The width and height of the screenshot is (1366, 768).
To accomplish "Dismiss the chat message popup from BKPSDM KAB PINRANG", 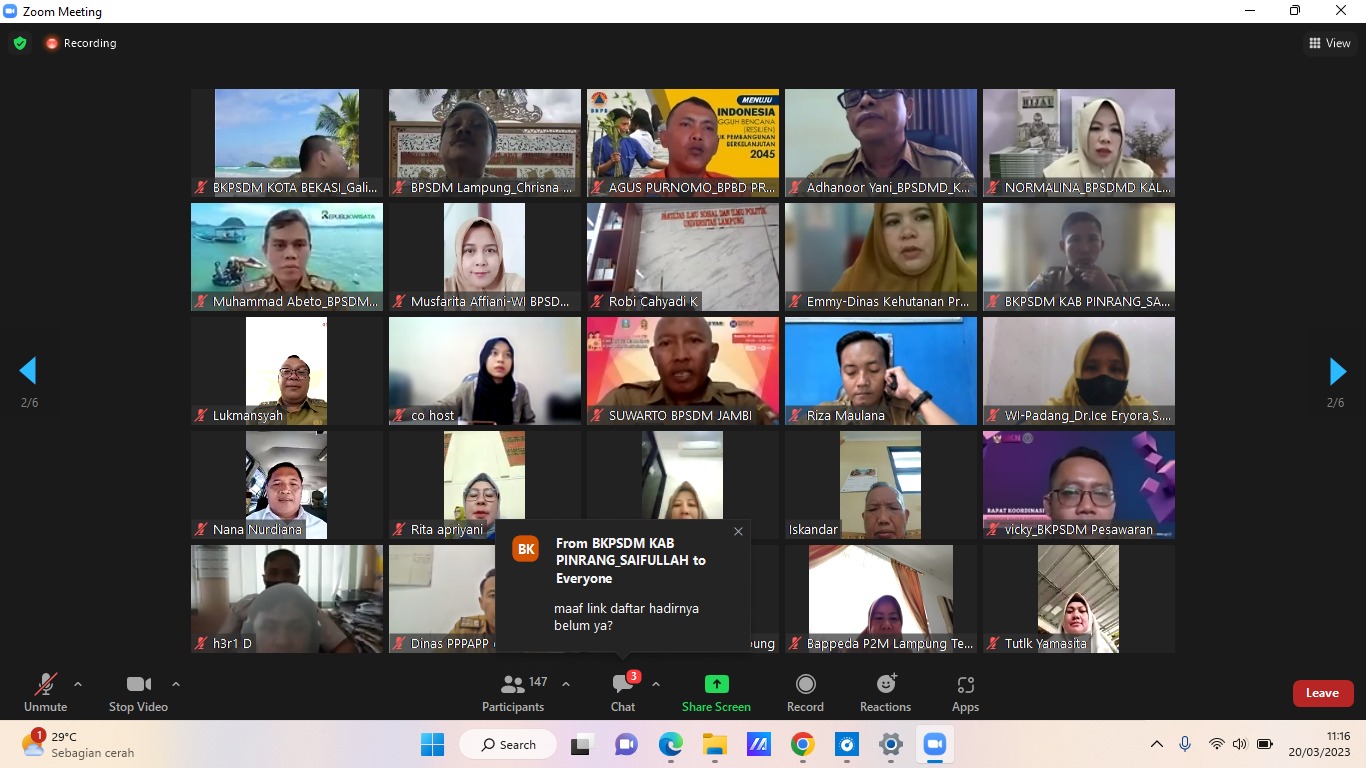I will 738,532.
